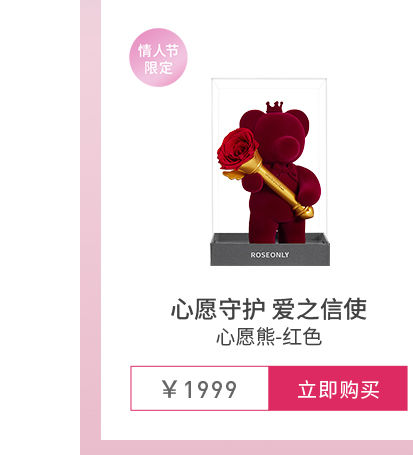Click the 立即购买 buy now button
Viewport: 413px width, 455px height.
338,388
